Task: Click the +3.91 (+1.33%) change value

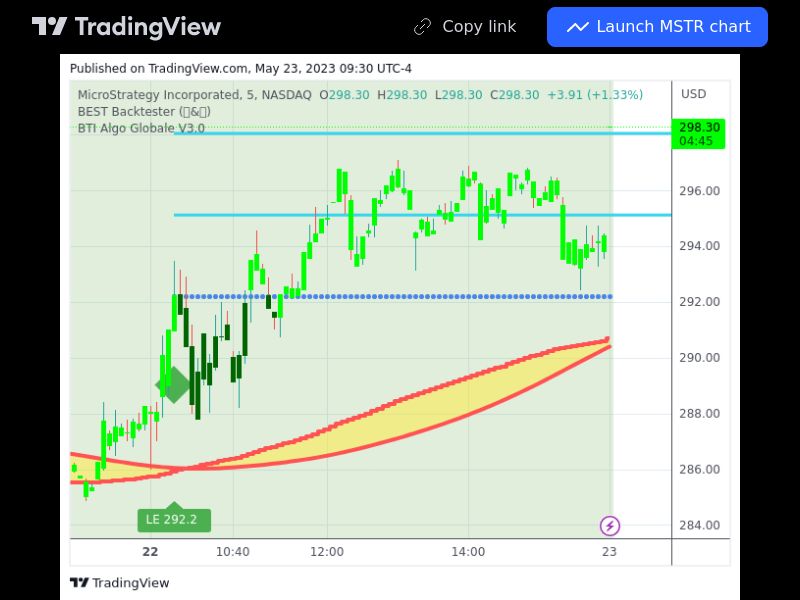Action: coord(595,95)
